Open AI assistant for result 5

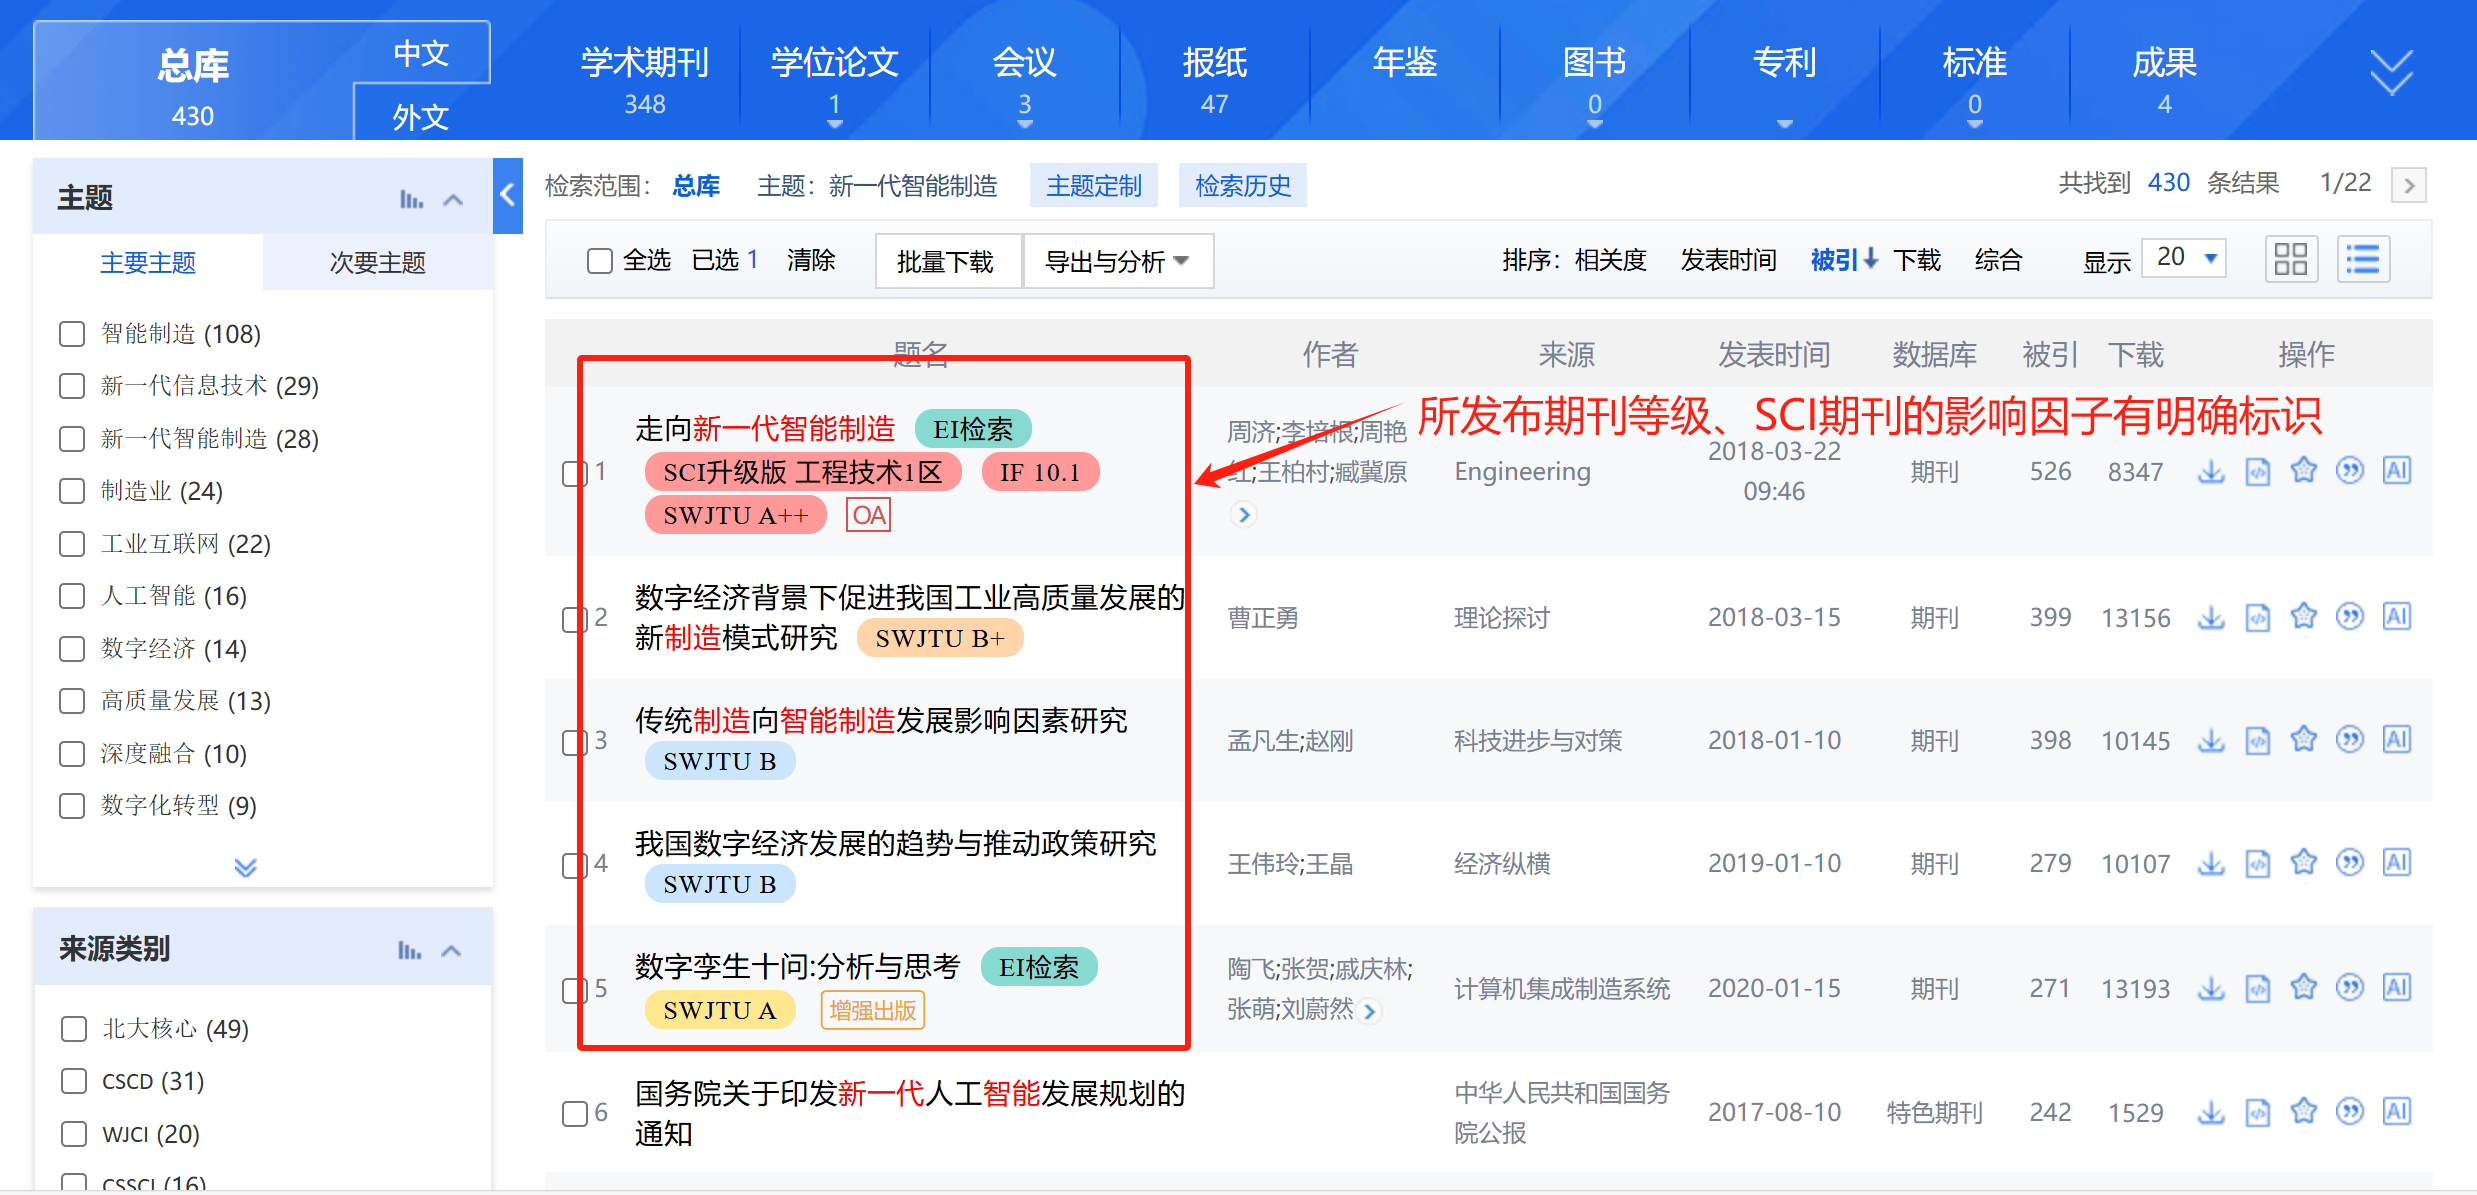pyautogui.click(x=2397, y=988)
